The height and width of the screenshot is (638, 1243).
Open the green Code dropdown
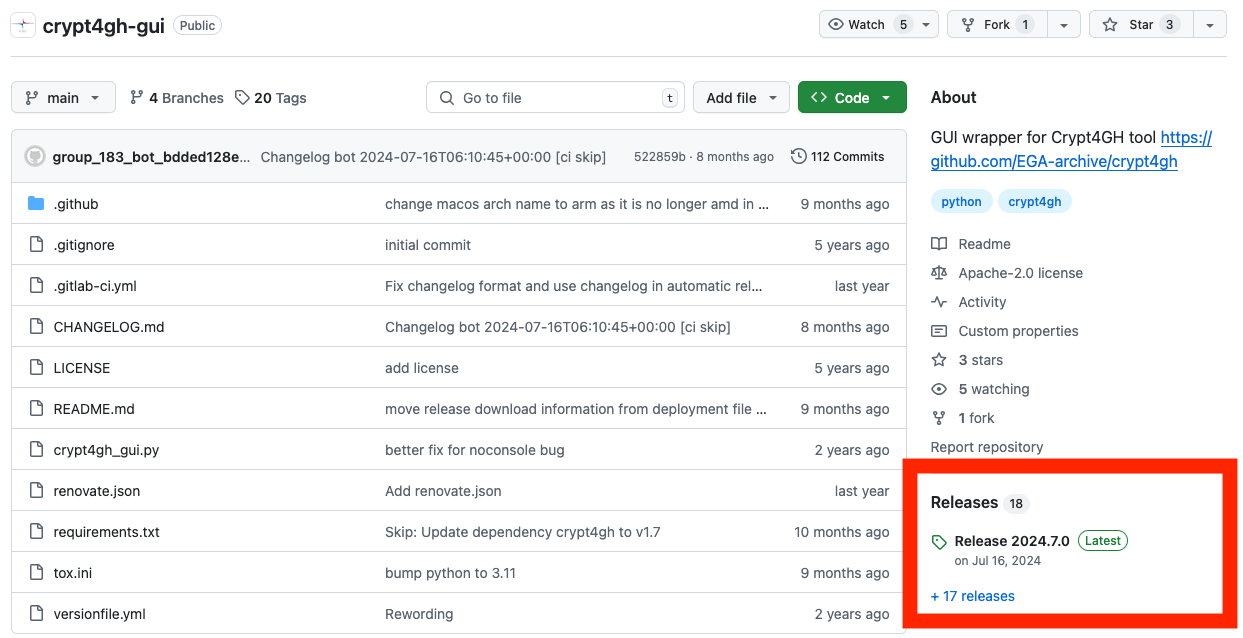coord(852,98)
